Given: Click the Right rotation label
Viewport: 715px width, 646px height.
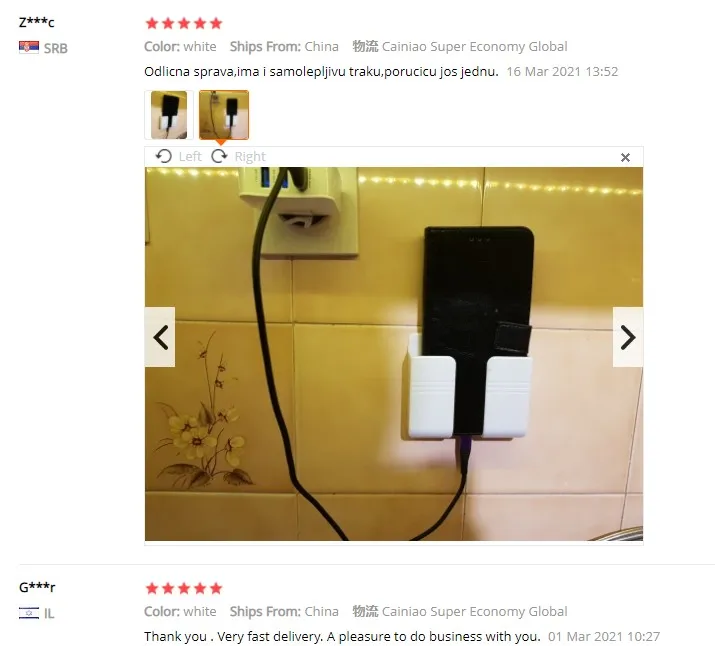Looking at the screenshot, I should tap(250, 156).
